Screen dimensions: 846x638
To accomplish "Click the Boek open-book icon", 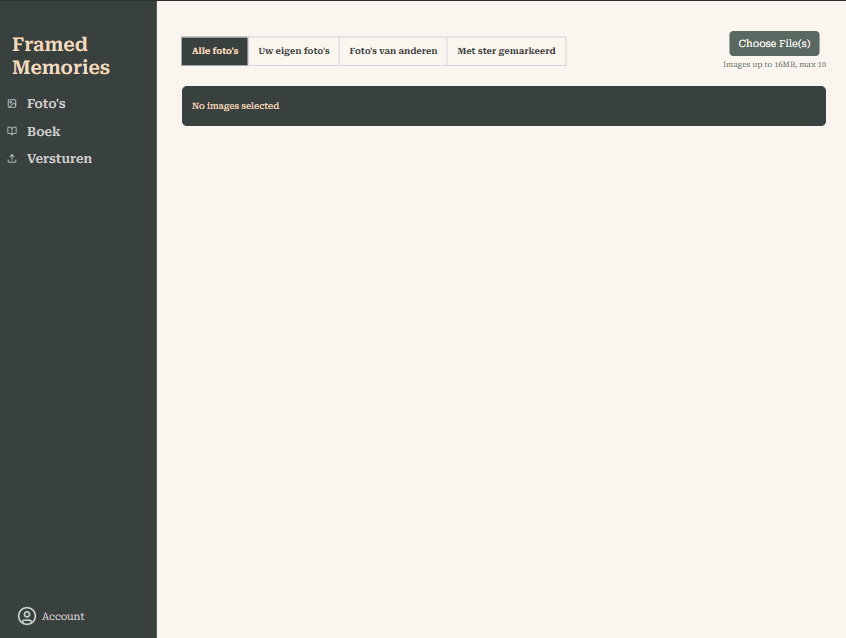I will point(12,131).
